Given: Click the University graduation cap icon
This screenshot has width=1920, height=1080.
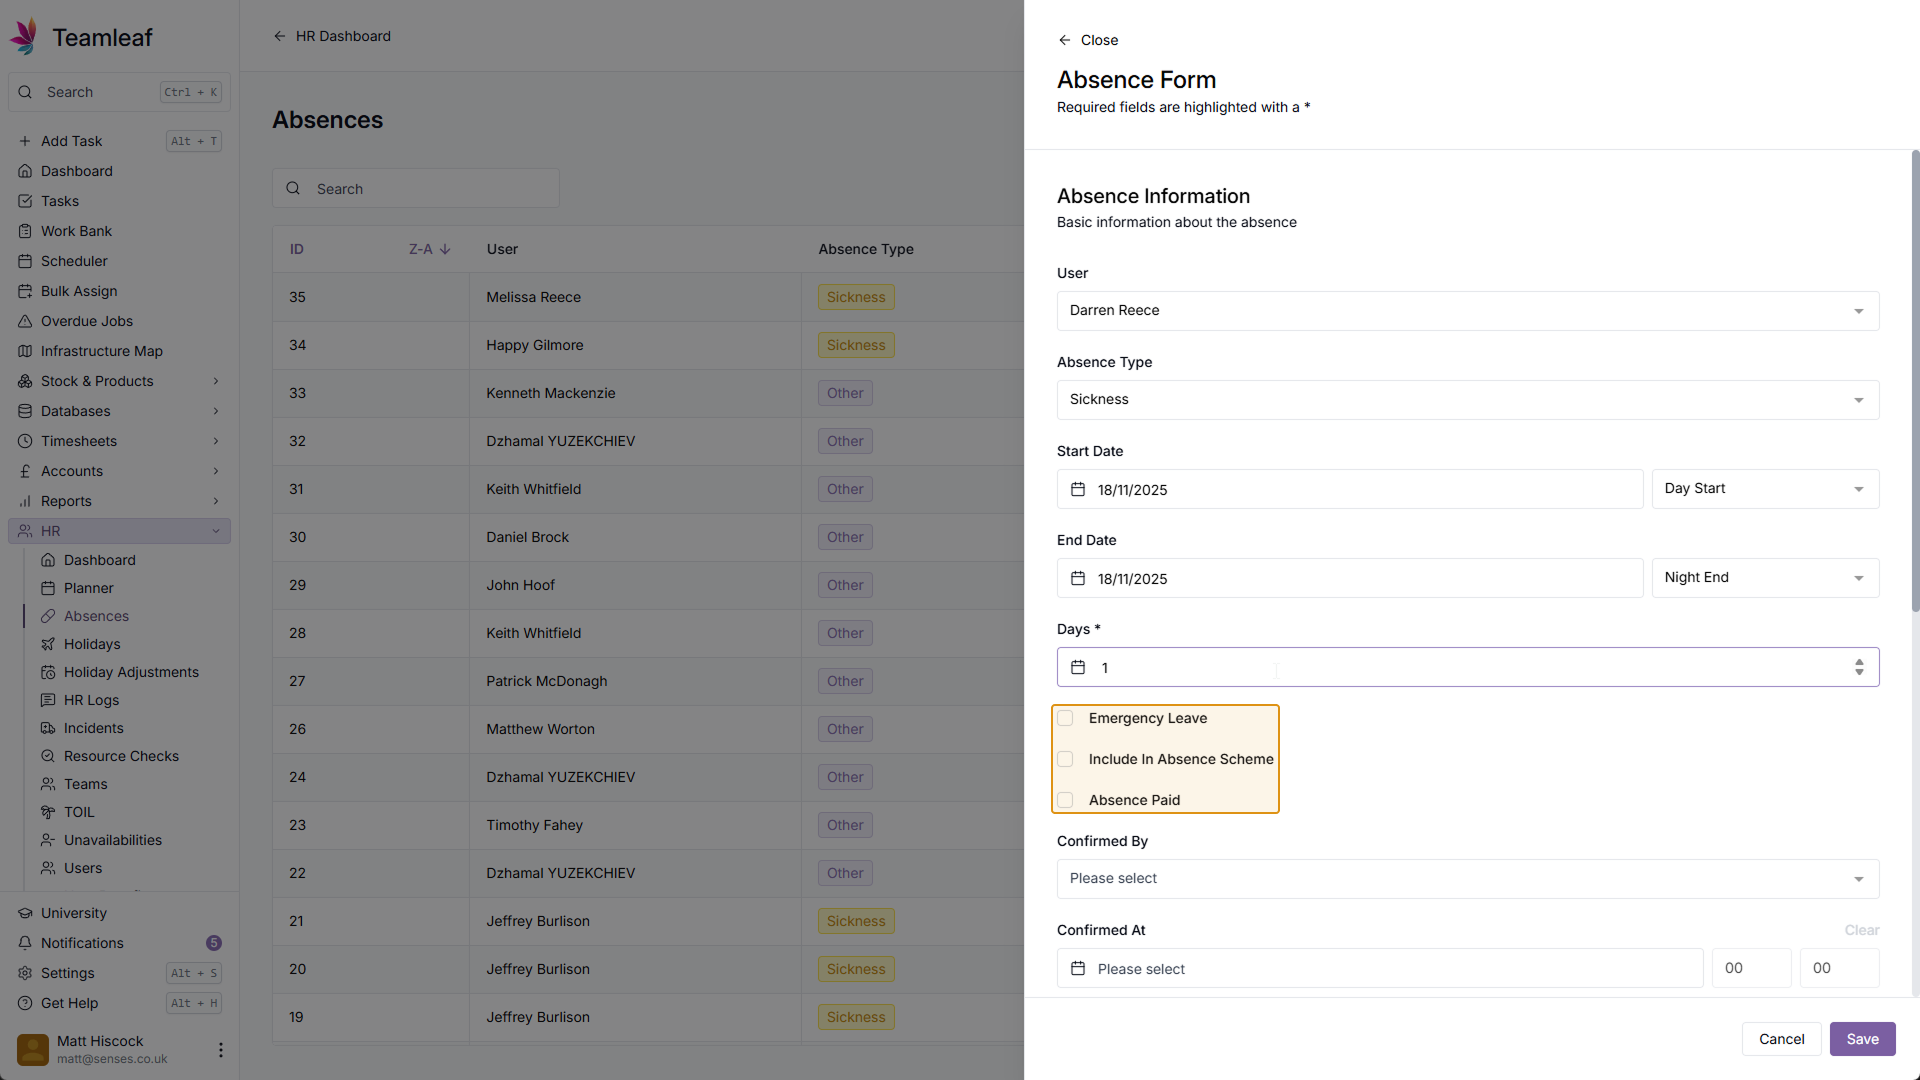Looking at the screenshot, I should click(x=25, y=913).
